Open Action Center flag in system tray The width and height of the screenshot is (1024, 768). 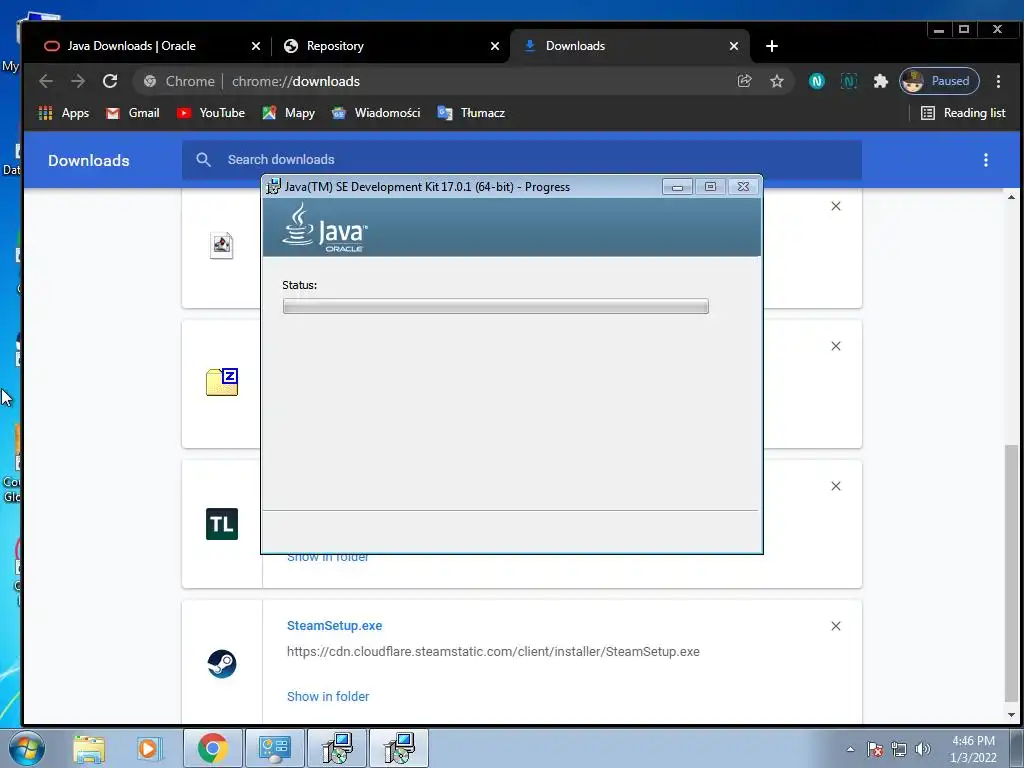click(x=875, y=749)
